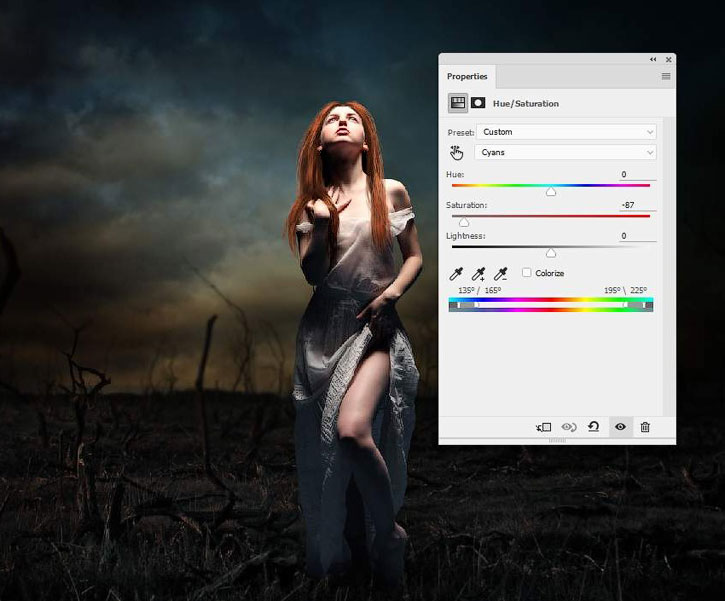
Task: Clip adjustment to layer below
Action: [x=543, y=427]
